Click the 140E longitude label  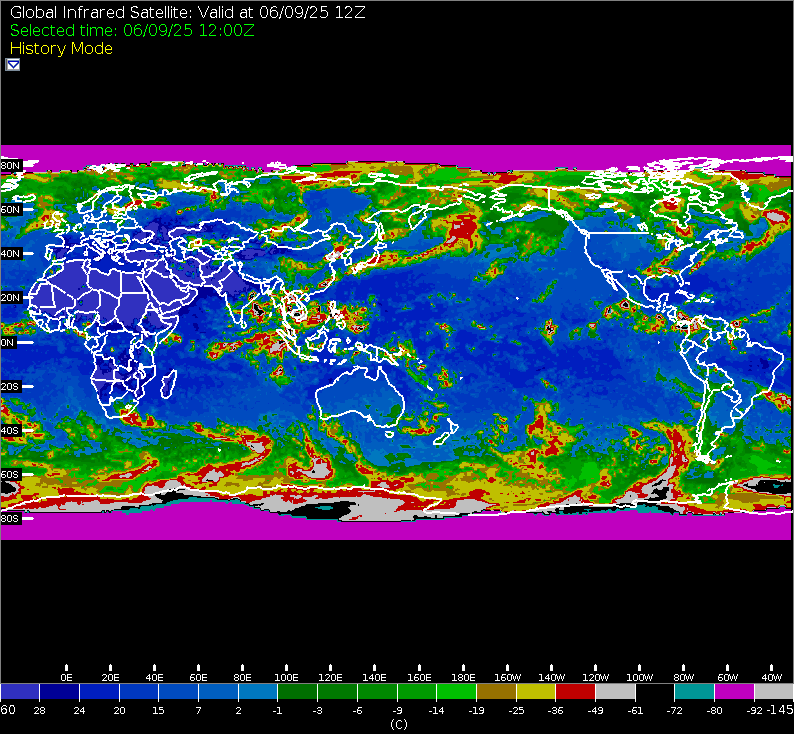point(374,677)
